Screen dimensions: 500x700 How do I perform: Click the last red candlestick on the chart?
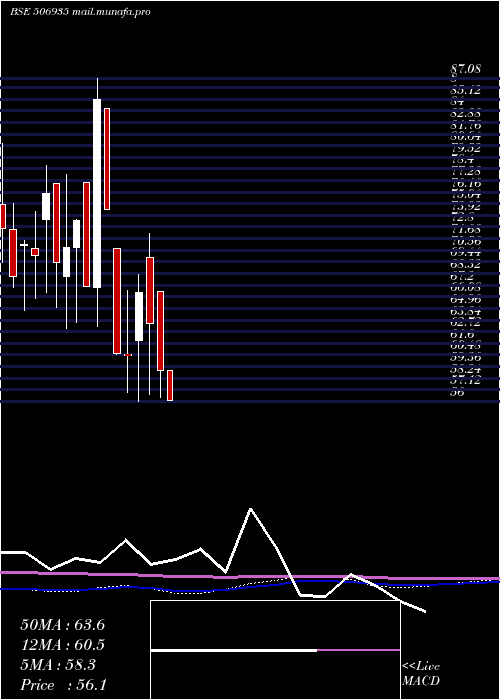tap(170, 385)
